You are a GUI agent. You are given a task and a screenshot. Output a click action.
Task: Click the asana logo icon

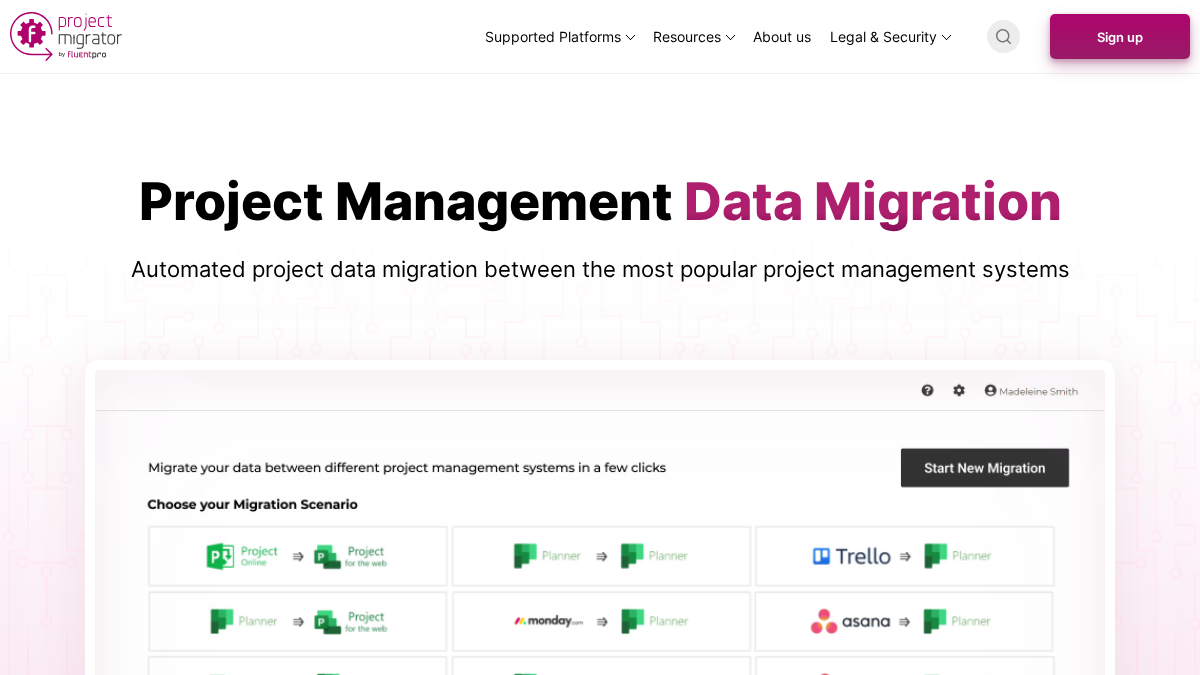pyautogui.click(x=824, y=621)
